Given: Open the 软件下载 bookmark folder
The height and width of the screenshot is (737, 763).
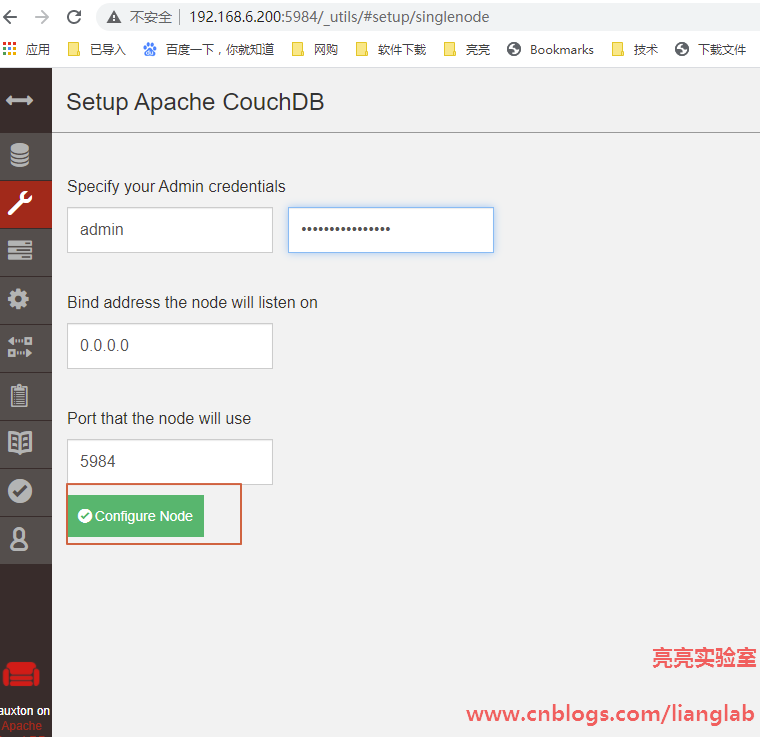Looking at the screenshot, I should (x=391, y=49).
